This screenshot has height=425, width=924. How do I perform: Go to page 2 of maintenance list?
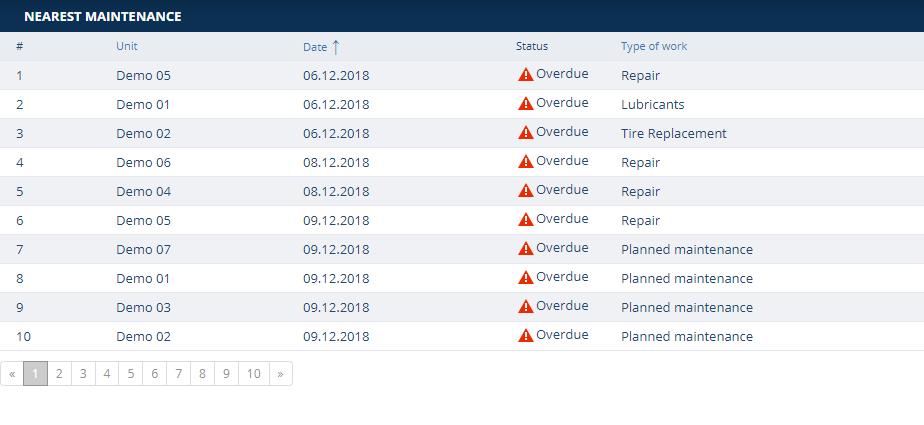[x=59, y=374]
